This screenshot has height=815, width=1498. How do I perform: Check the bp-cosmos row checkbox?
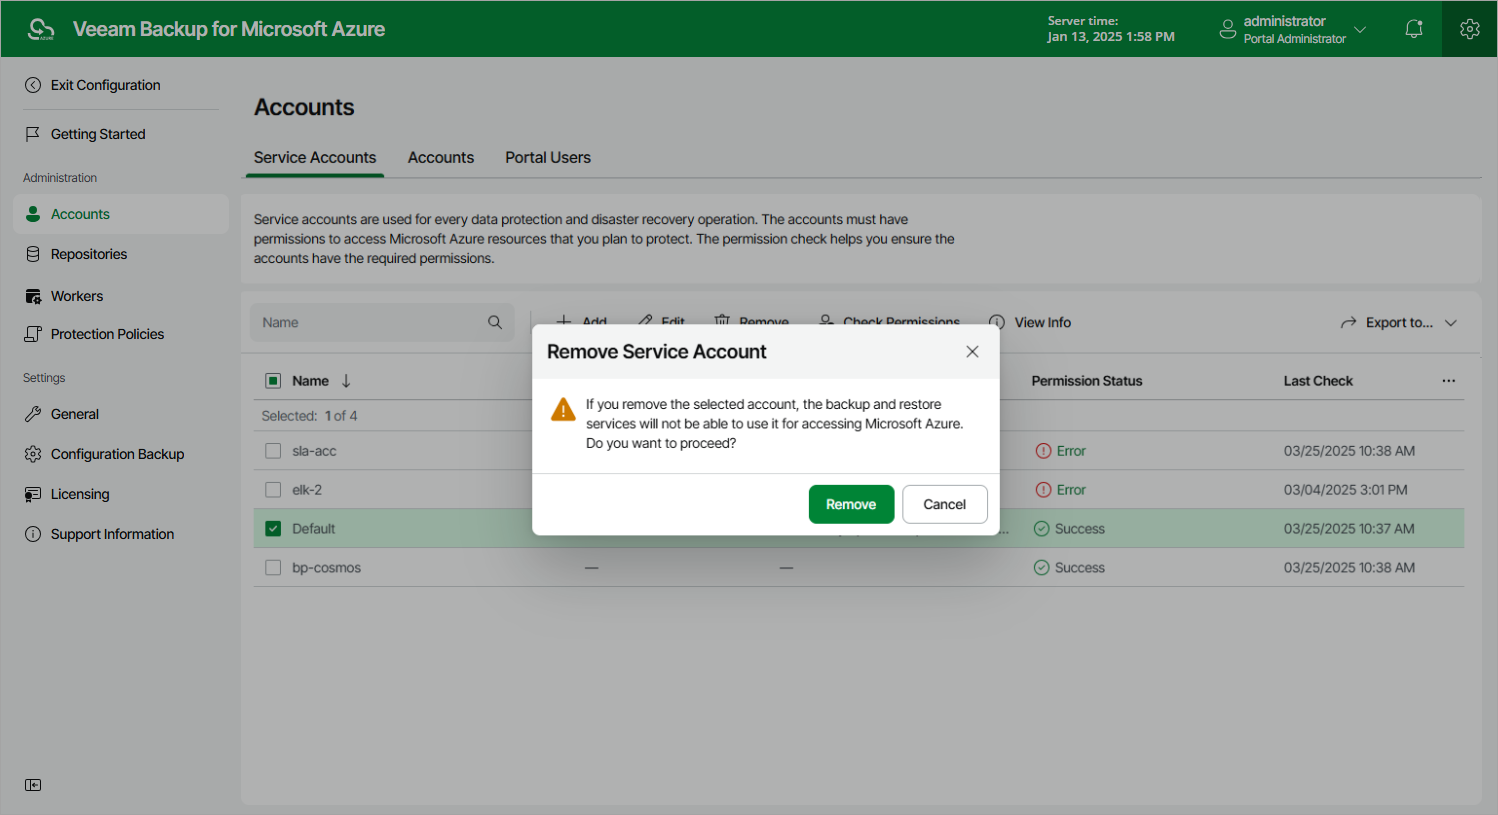(x=273, y=568)
